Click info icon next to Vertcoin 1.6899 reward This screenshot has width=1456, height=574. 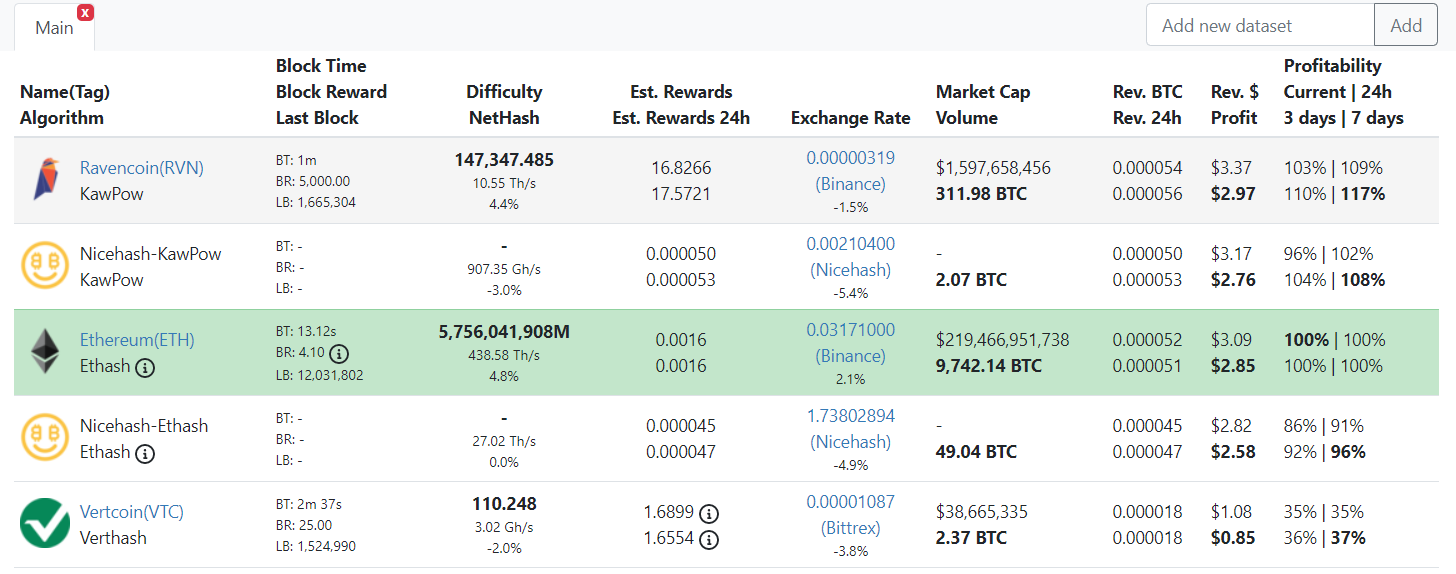click(x=709, y=514)
